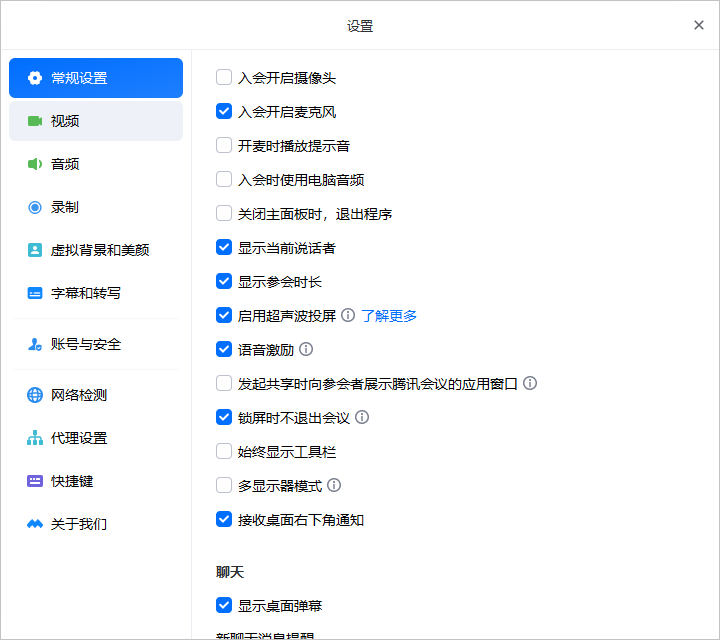Click the keyboard icon beside 快捷键
This screenshot has height=640, width=720.
[35, 481]
